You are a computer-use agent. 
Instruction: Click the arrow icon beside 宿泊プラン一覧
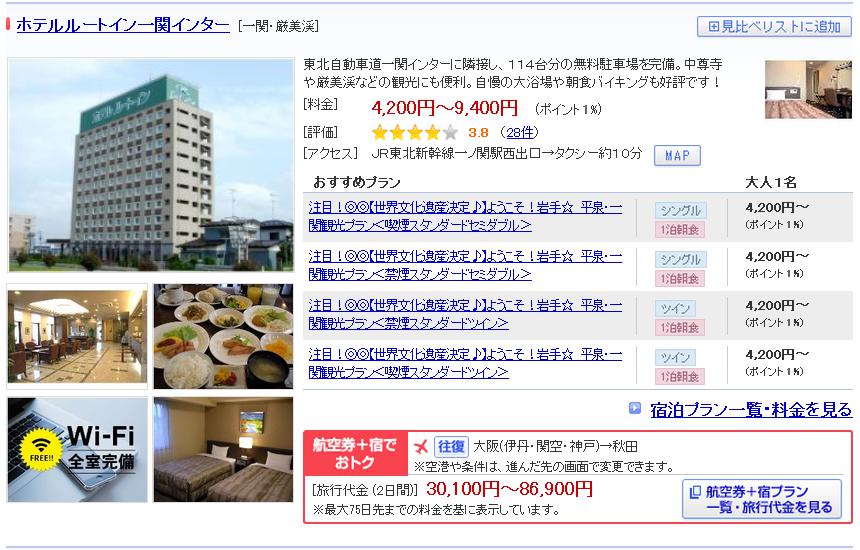(635, 408)
